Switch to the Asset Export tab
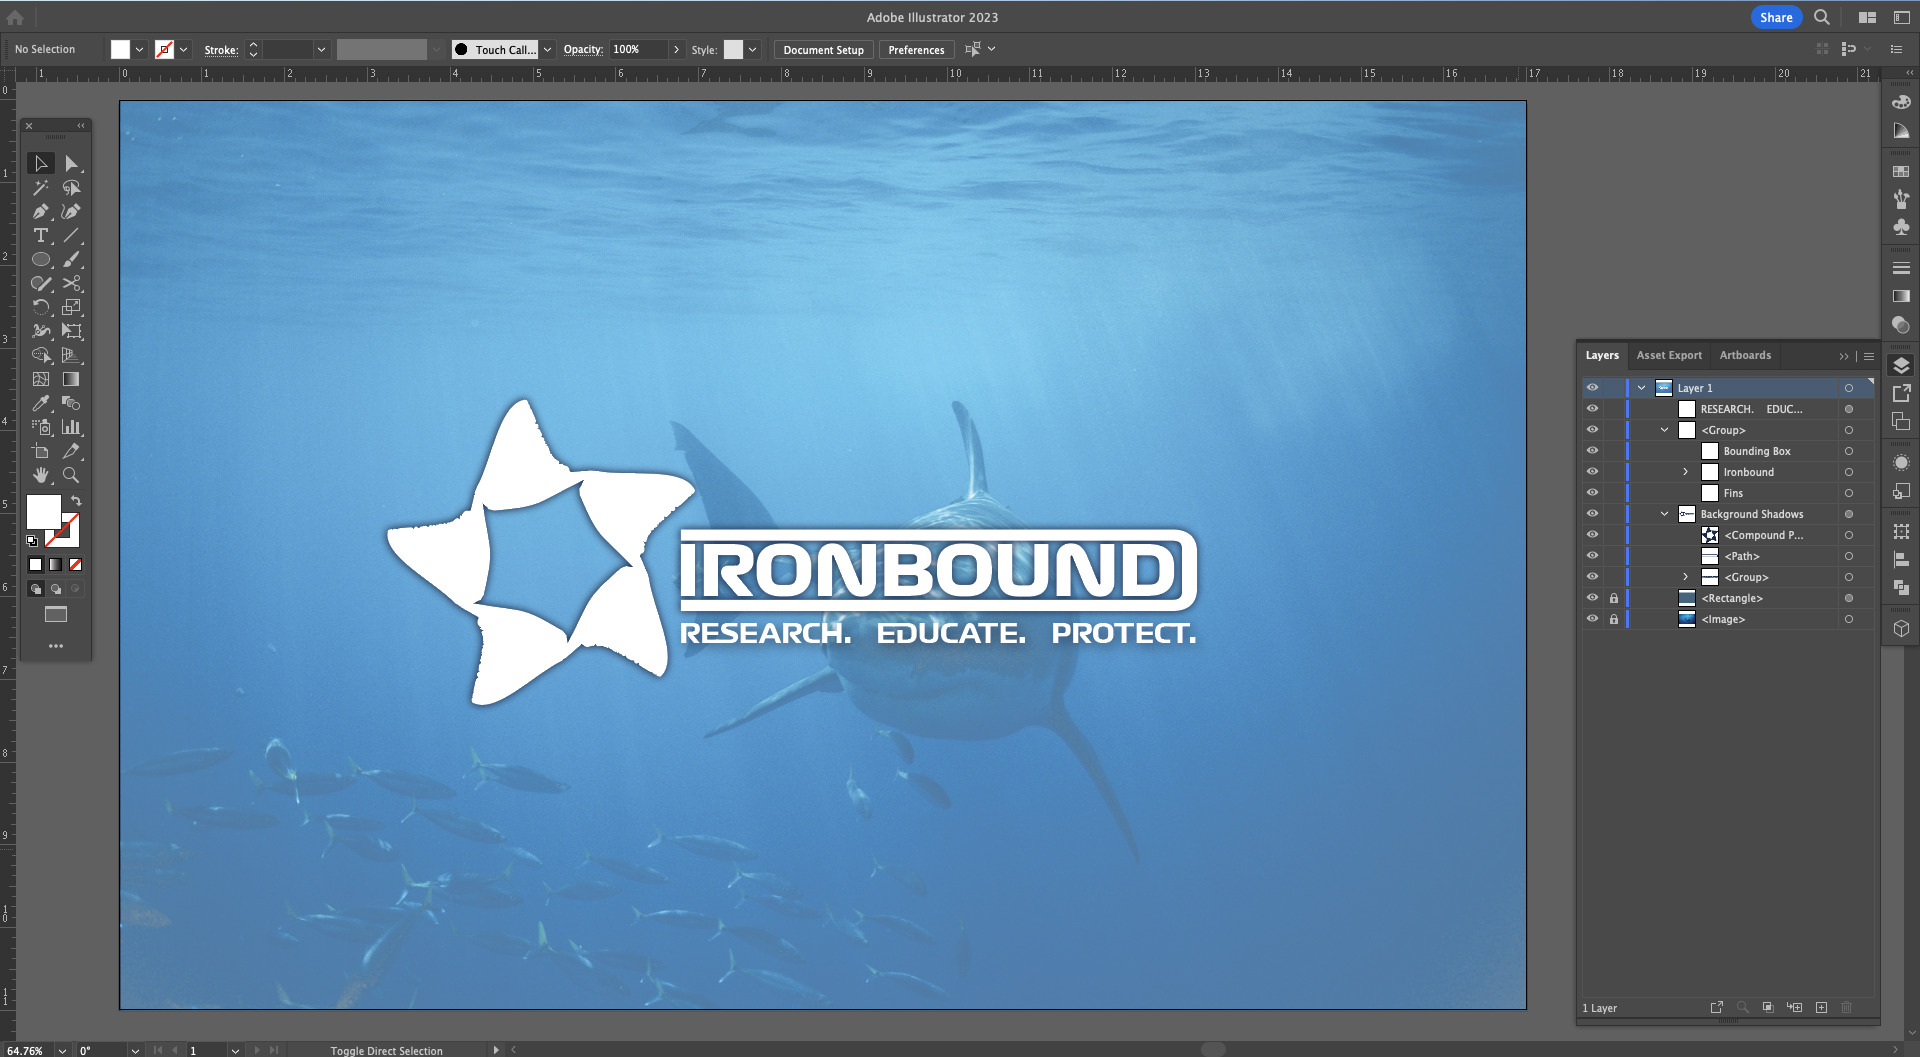1920x1057 pixels. pos(1669,355)
